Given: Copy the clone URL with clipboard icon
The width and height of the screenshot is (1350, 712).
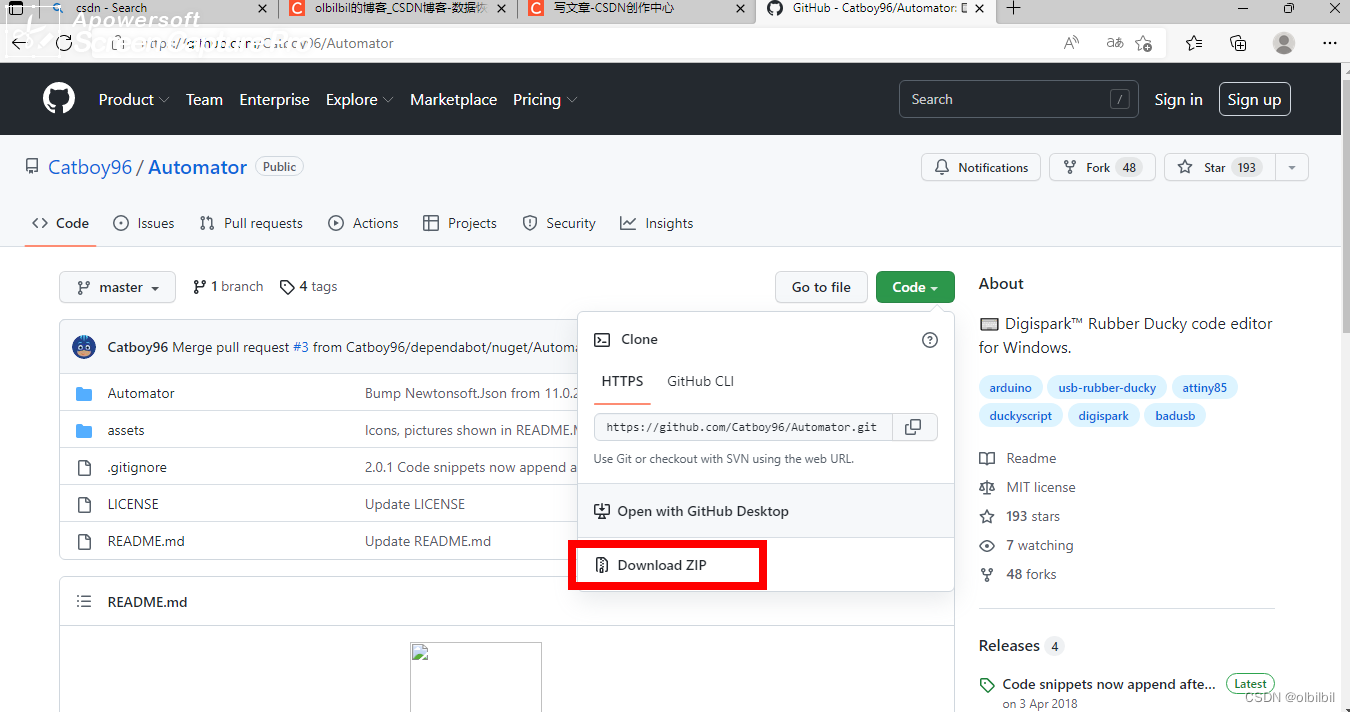Looking at the screenshot, I should [913, 427].
